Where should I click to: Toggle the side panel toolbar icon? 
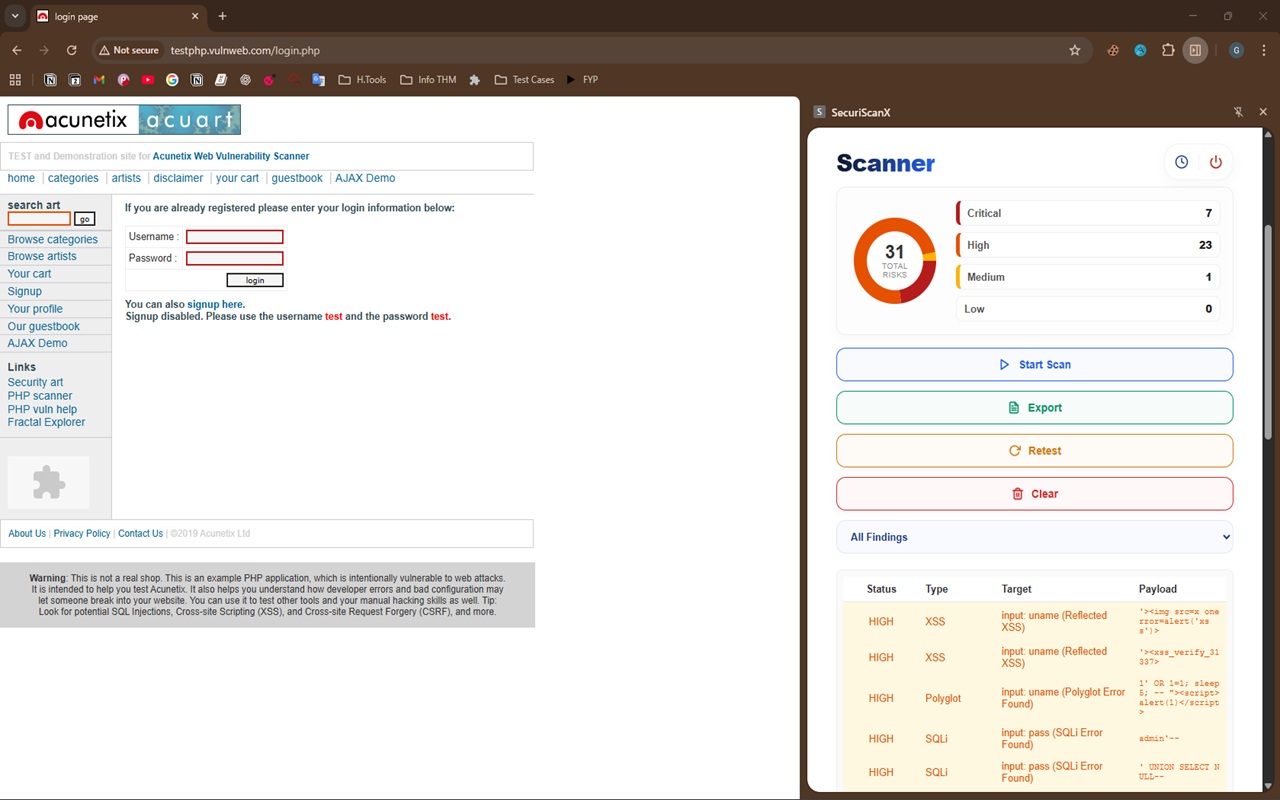pos(1195,50)
